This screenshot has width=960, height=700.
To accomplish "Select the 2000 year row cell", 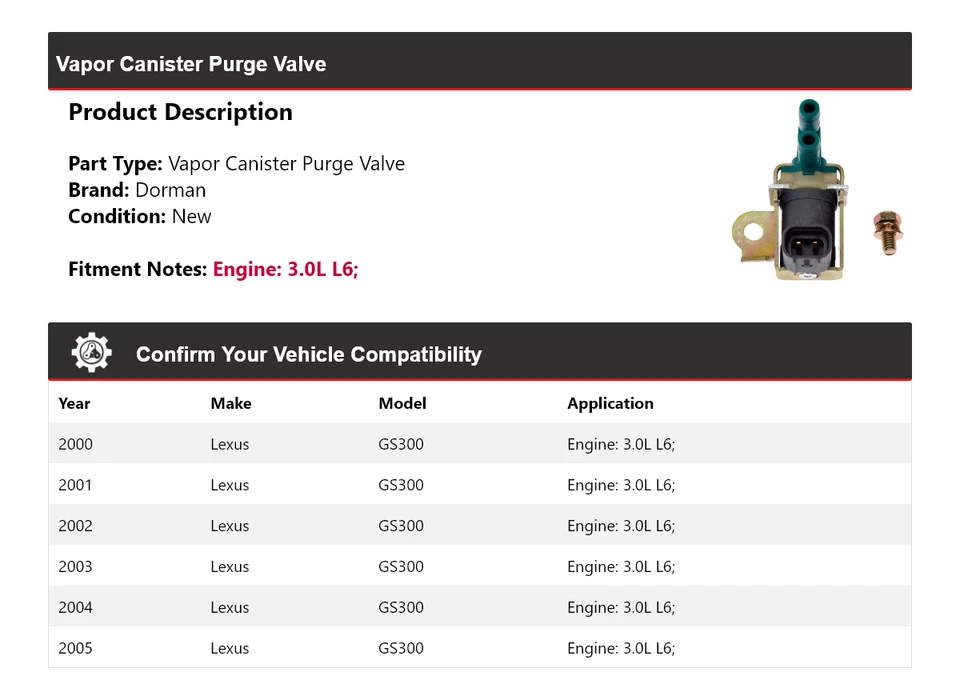I will (x=75, y=444).
